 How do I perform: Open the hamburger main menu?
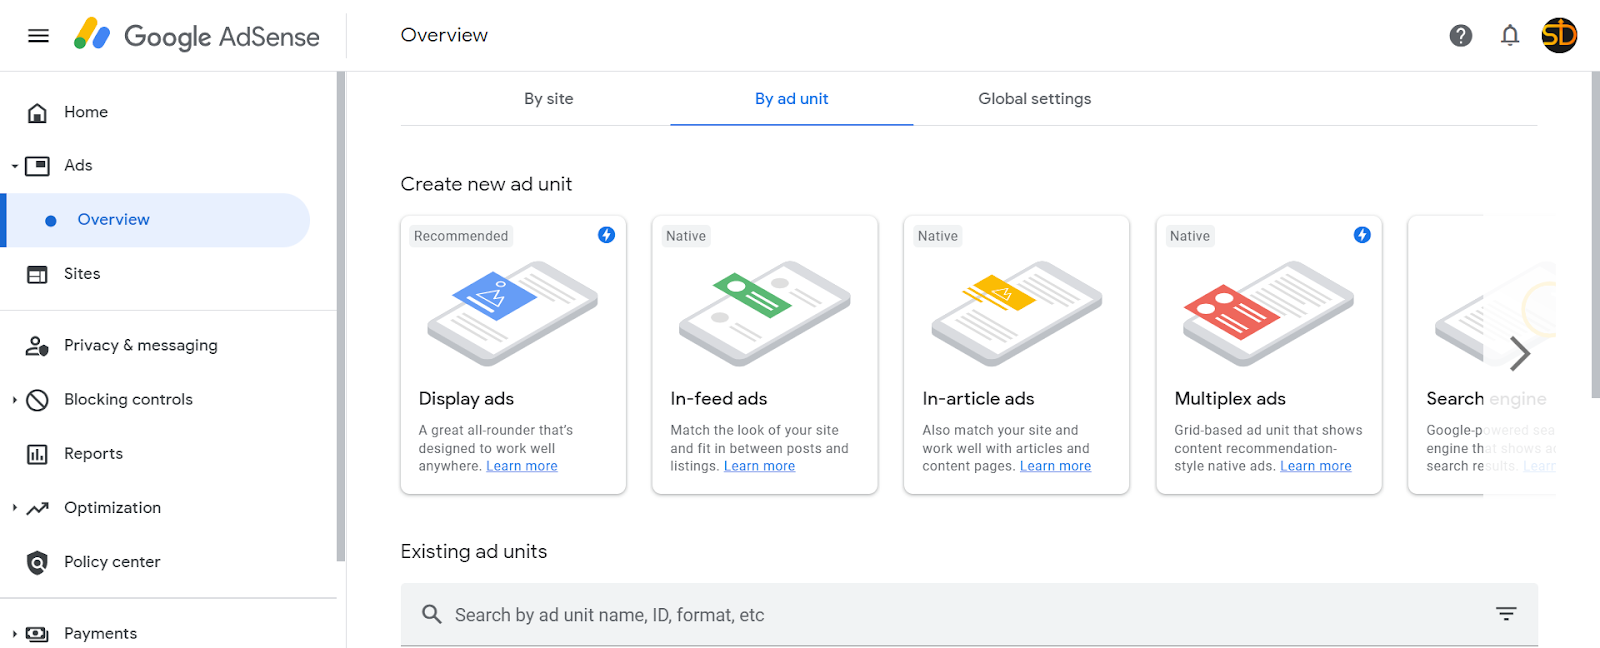[38, 36]
